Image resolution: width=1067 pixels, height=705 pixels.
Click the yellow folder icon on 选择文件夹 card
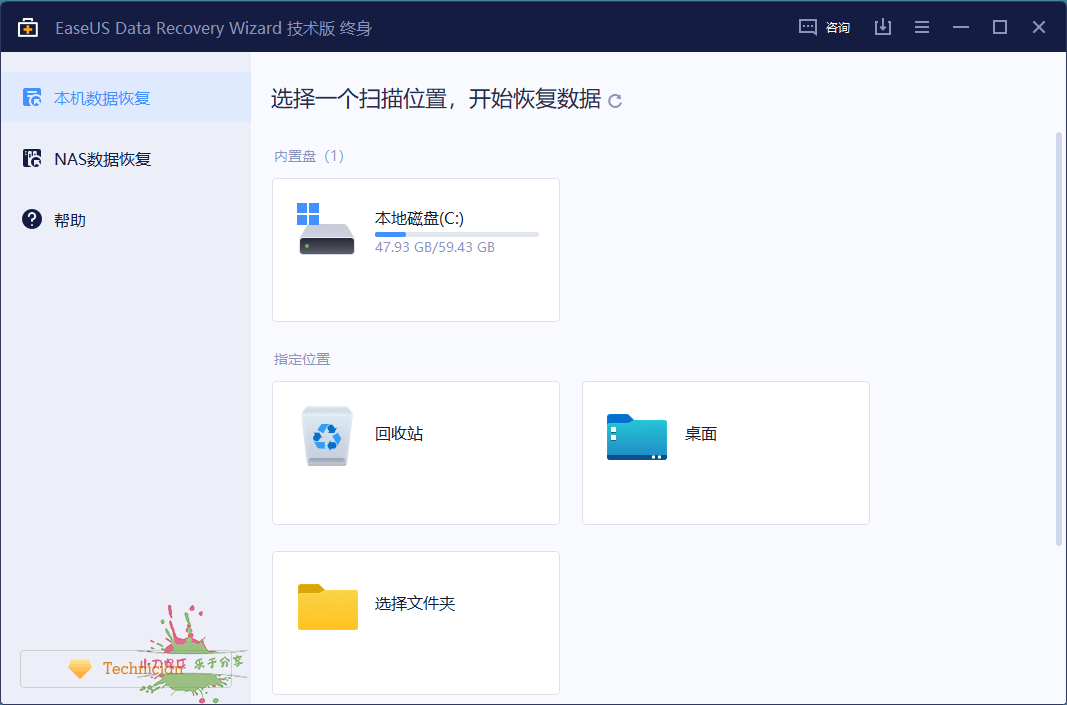326,607
